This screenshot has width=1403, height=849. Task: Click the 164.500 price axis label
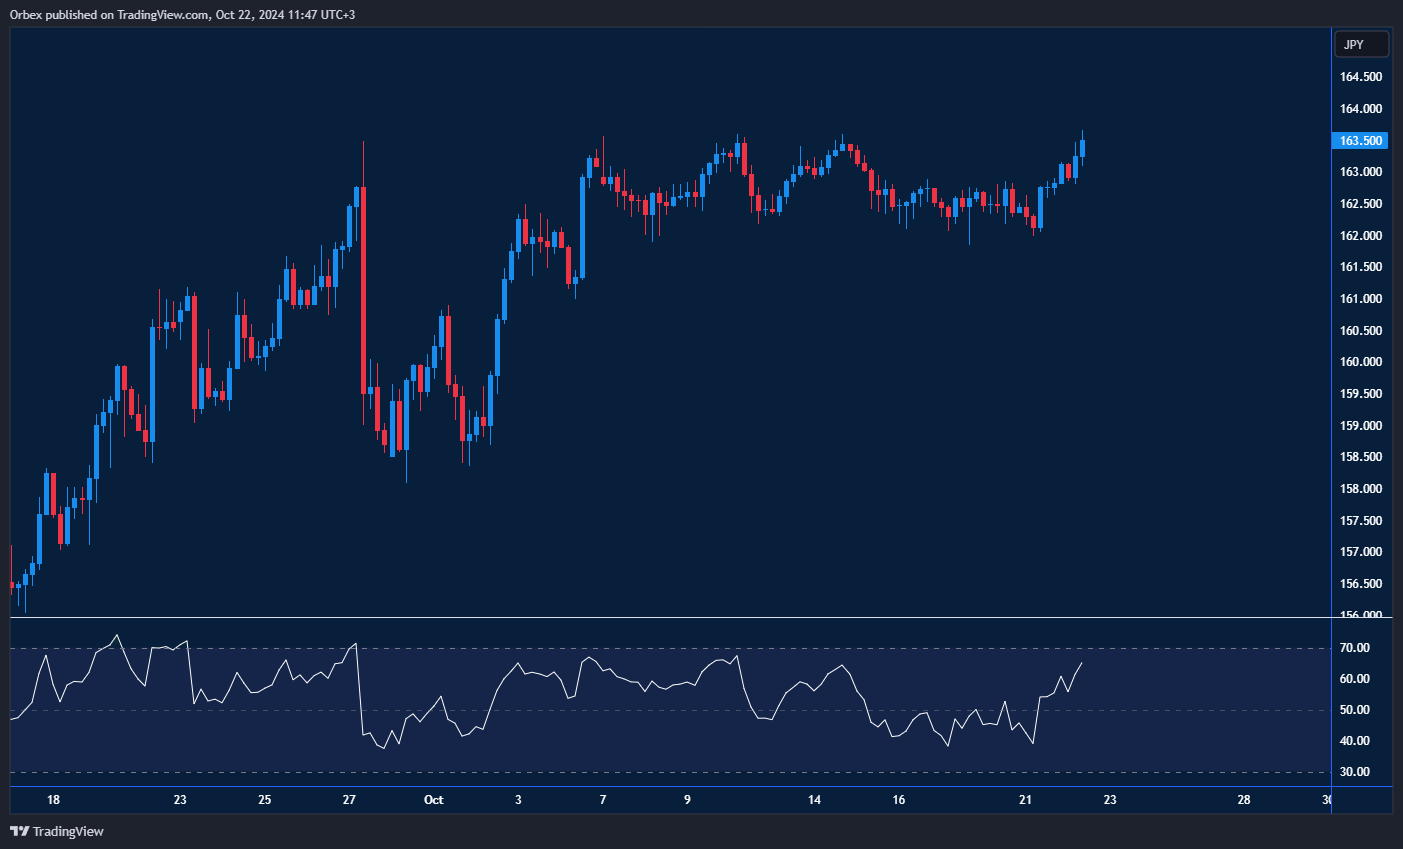point(1361,77)
